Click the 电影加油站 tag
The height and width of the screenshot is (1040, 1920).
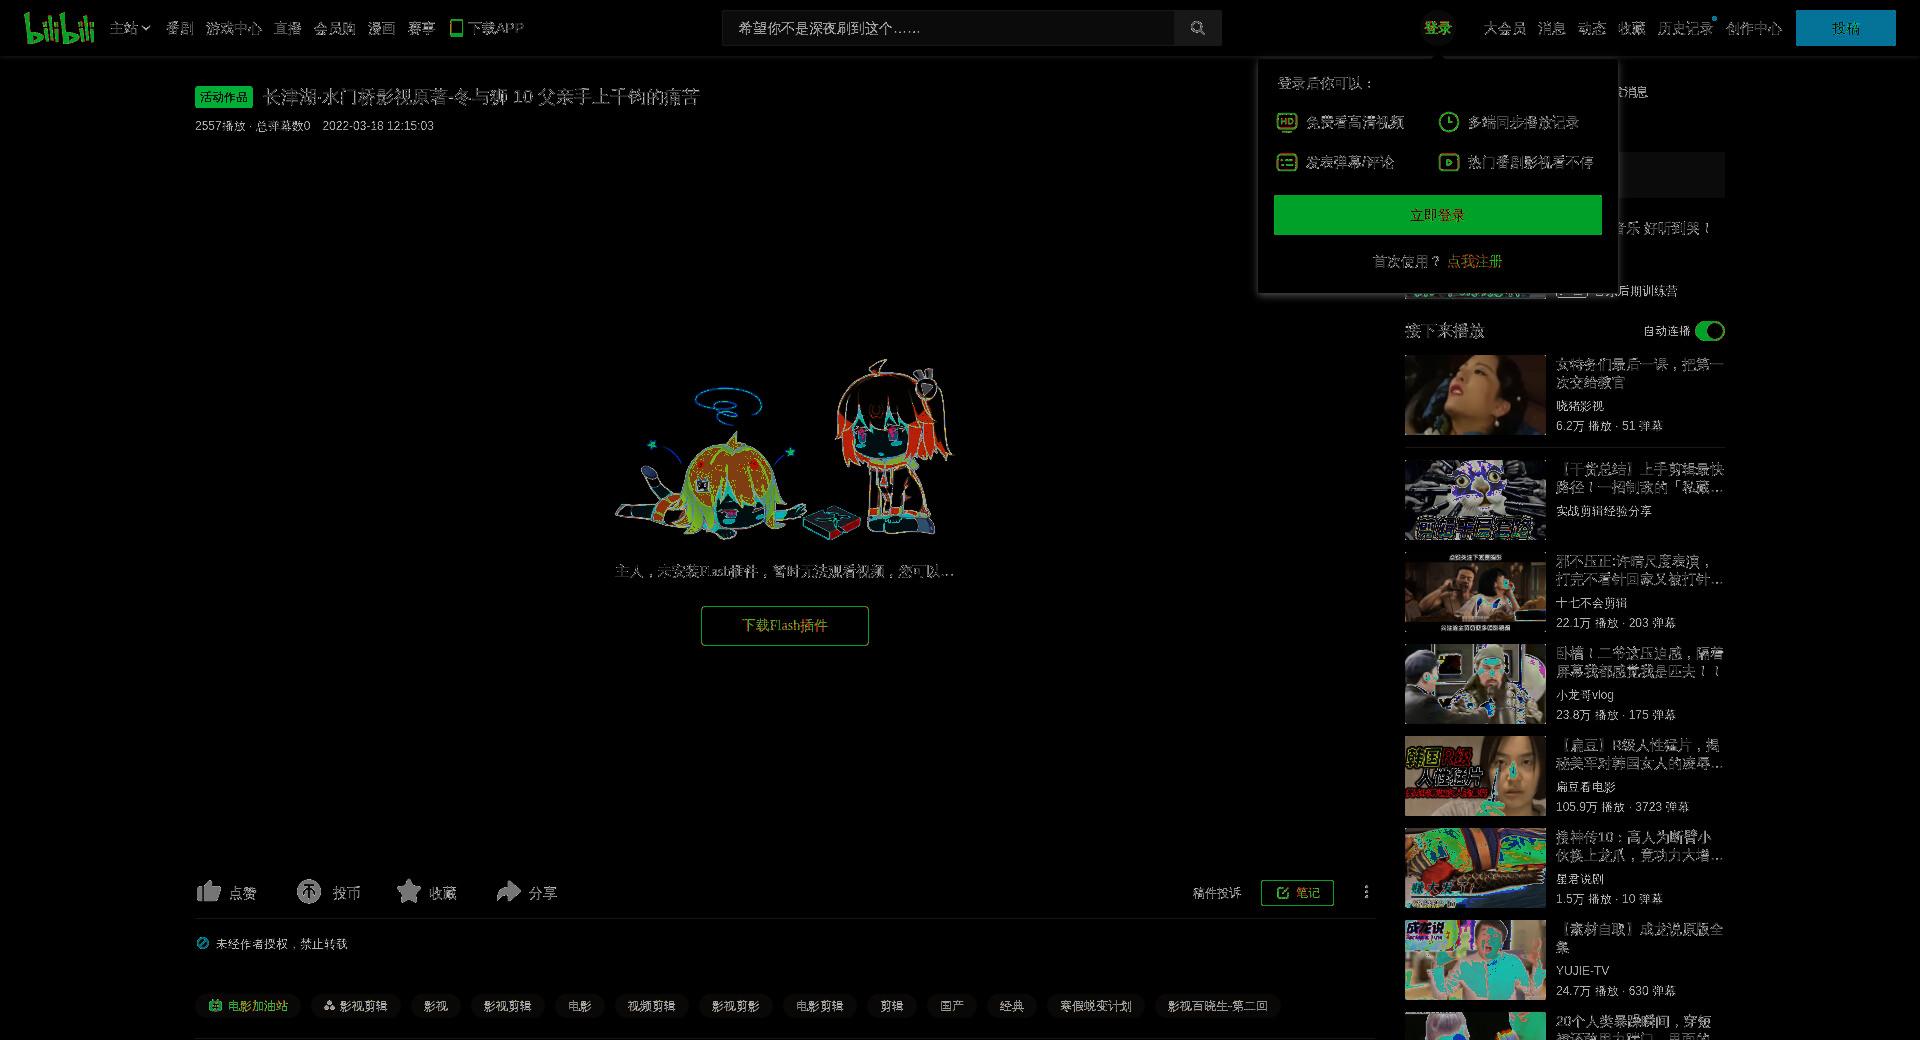248,1006
